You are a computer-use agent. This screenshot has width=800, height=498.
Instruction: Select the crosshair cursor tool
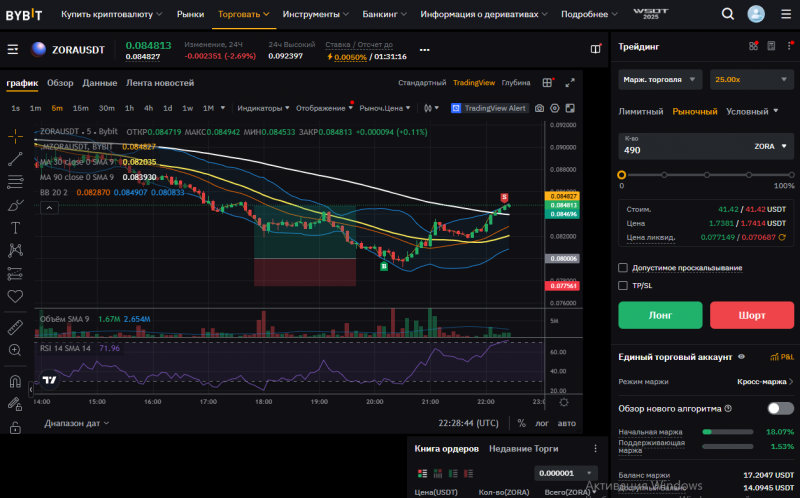coord(15,136)
